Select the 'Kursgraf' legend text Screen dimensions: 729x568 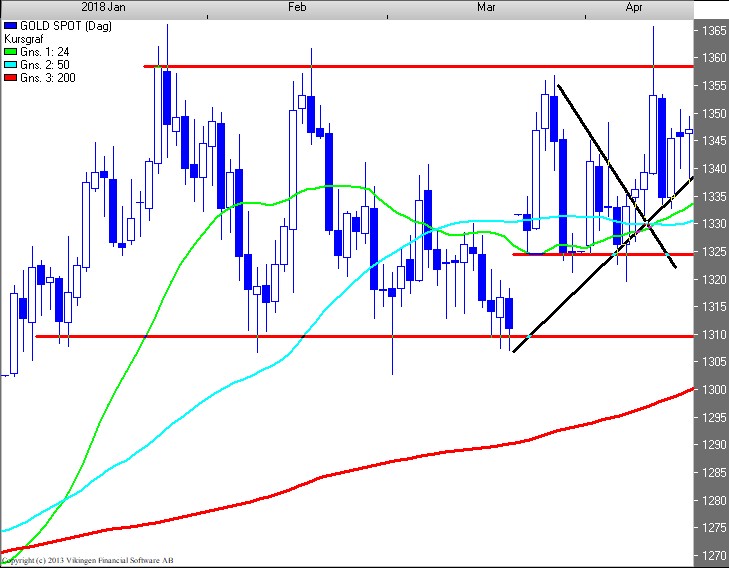coord(23,39)
